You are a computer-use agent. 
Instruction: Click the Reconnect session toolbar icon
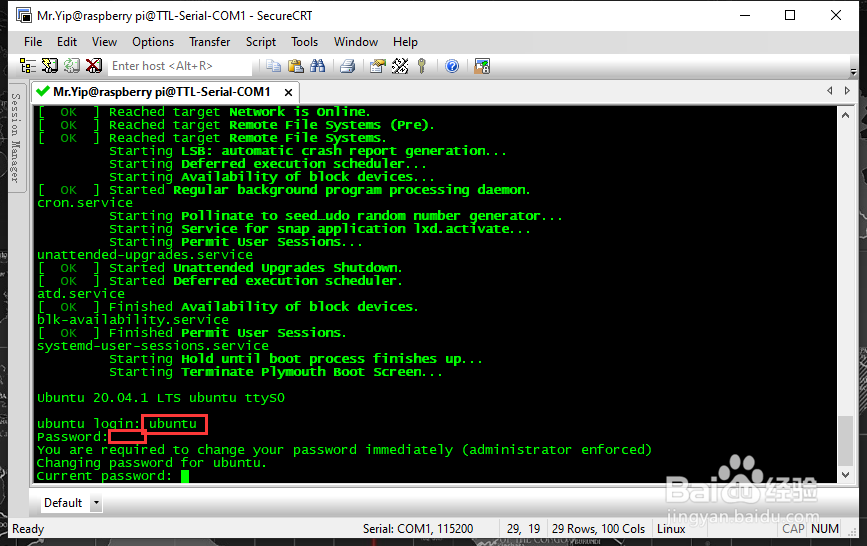pos(72,66)
